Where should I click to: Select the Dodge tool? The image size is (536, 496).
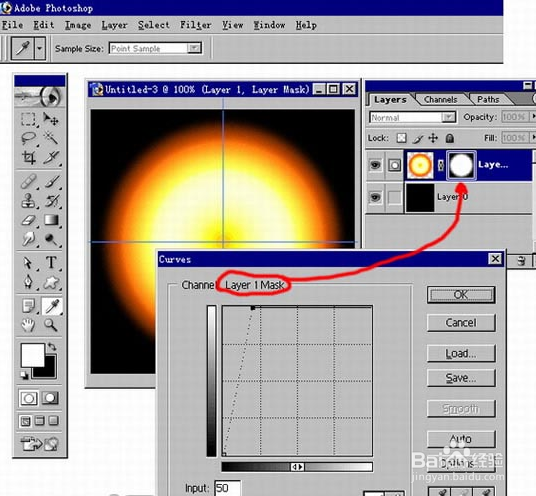[51, 239]
